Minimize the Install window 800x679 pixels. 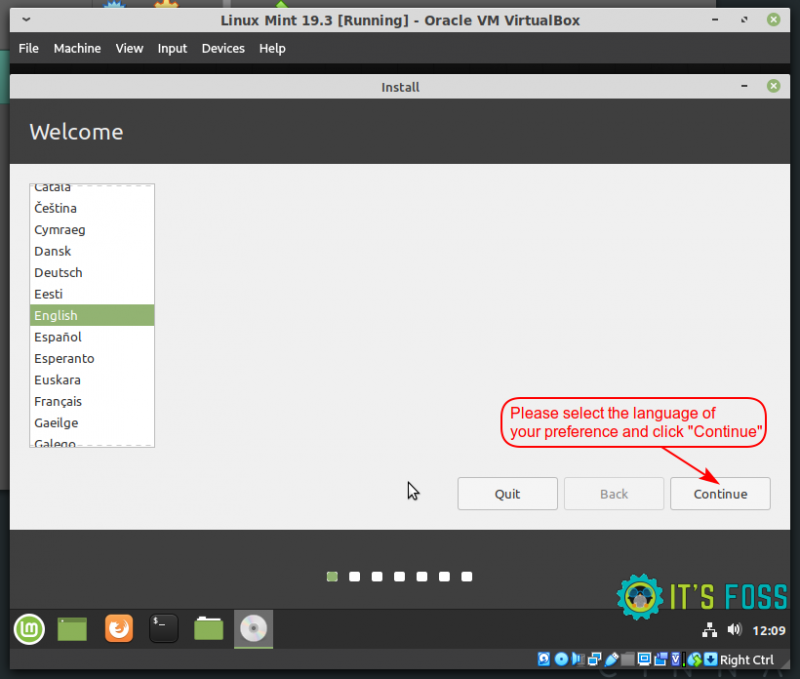(744, 86)
